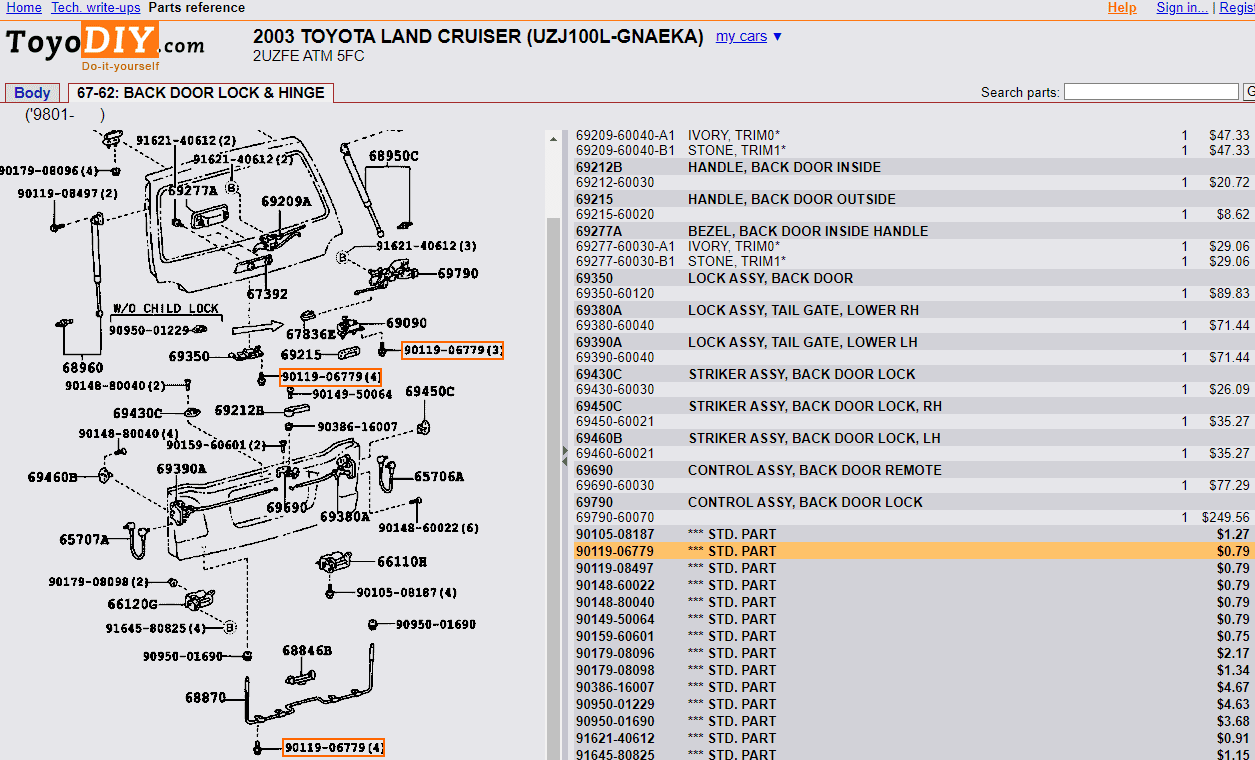Click diagram part number 66110H
The height and width of the screenshot is (760, 1255).
click(402, 561)
